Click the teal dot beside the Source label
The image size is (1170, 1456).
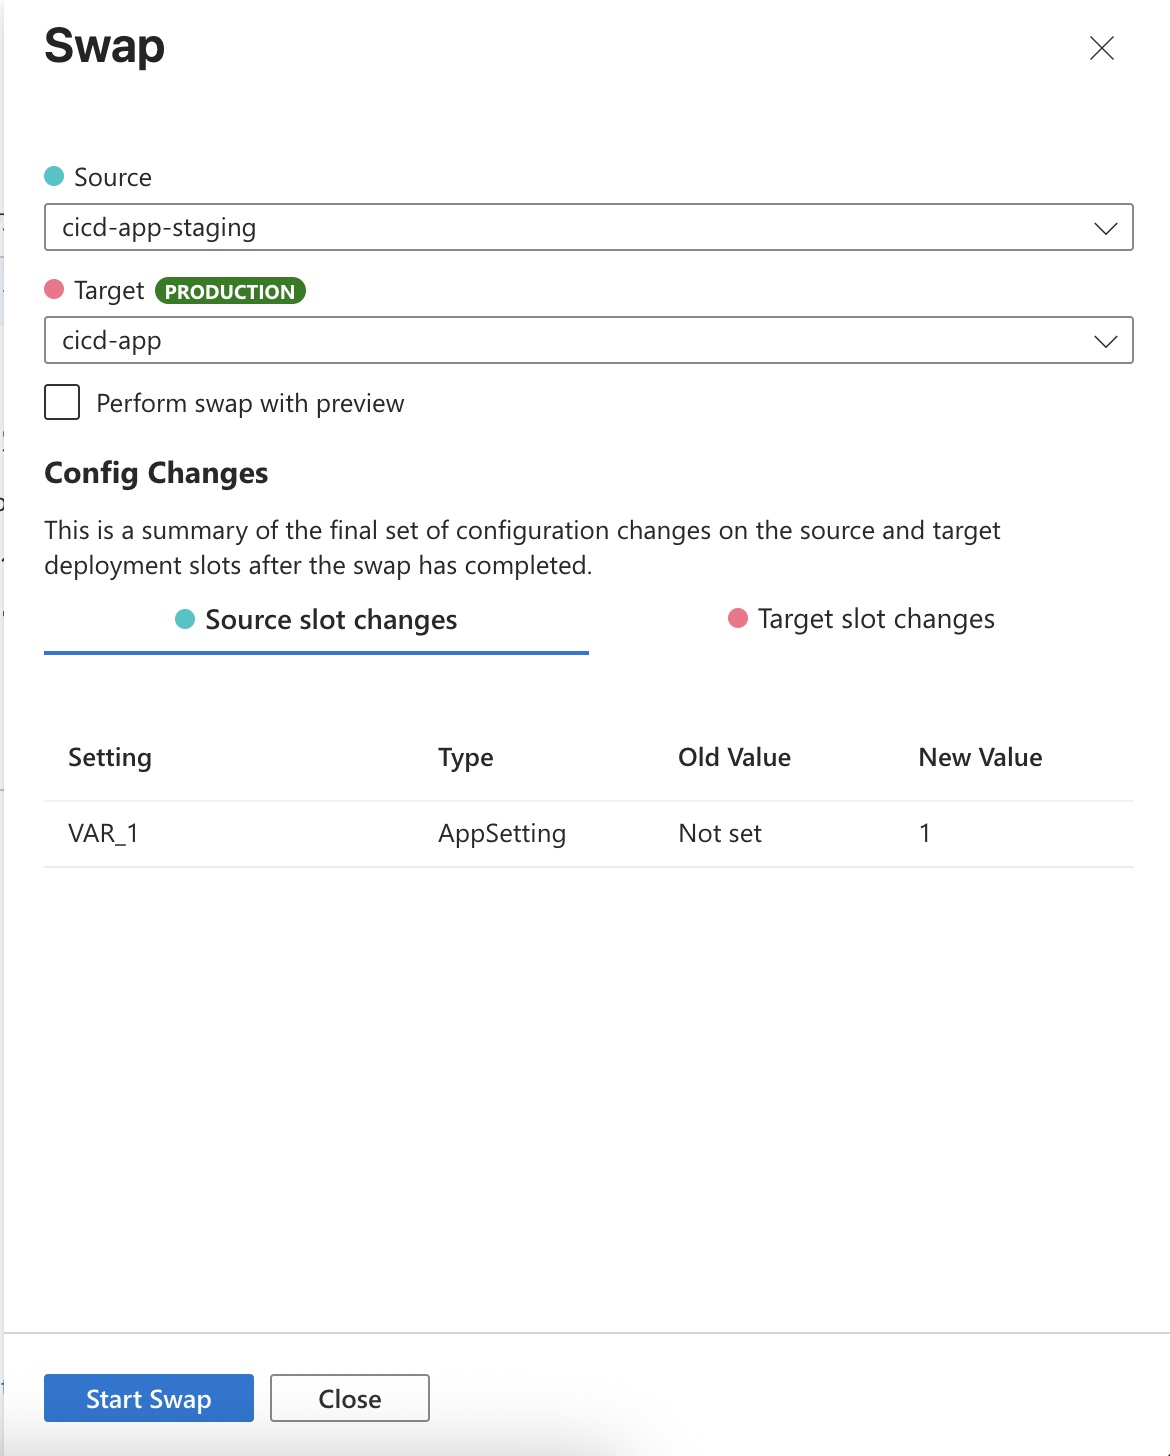(55, 177)
